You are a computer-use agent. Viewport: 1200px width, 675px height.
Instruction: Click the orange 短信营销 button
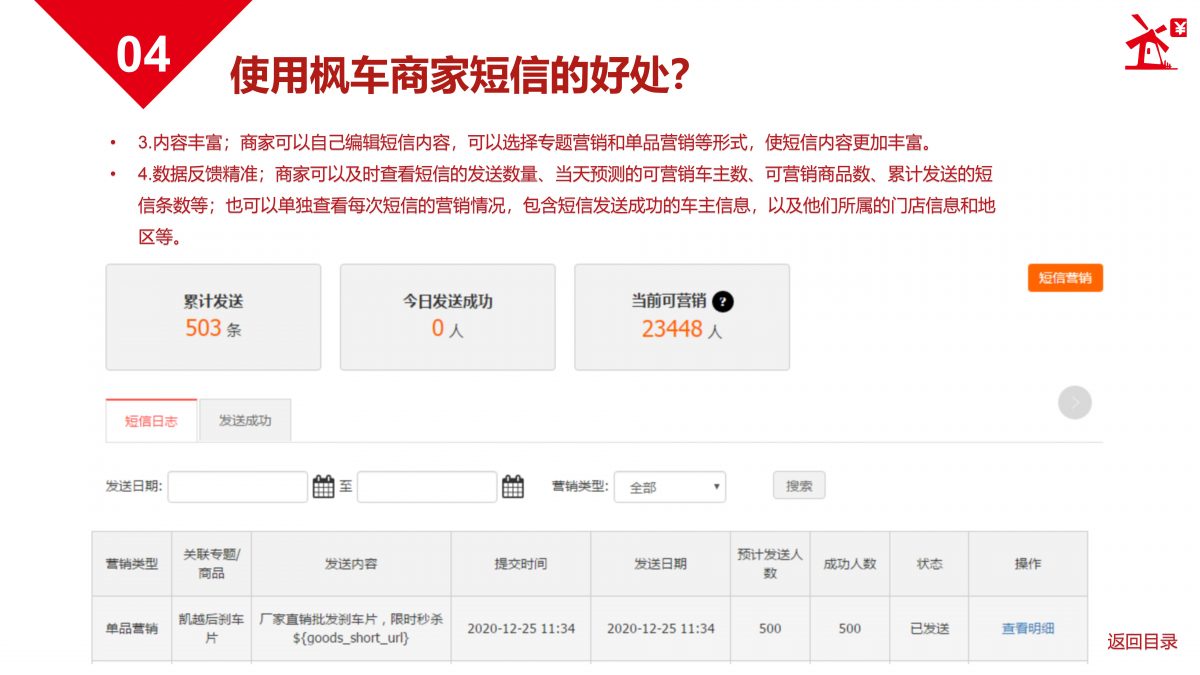click(1065, 278)
